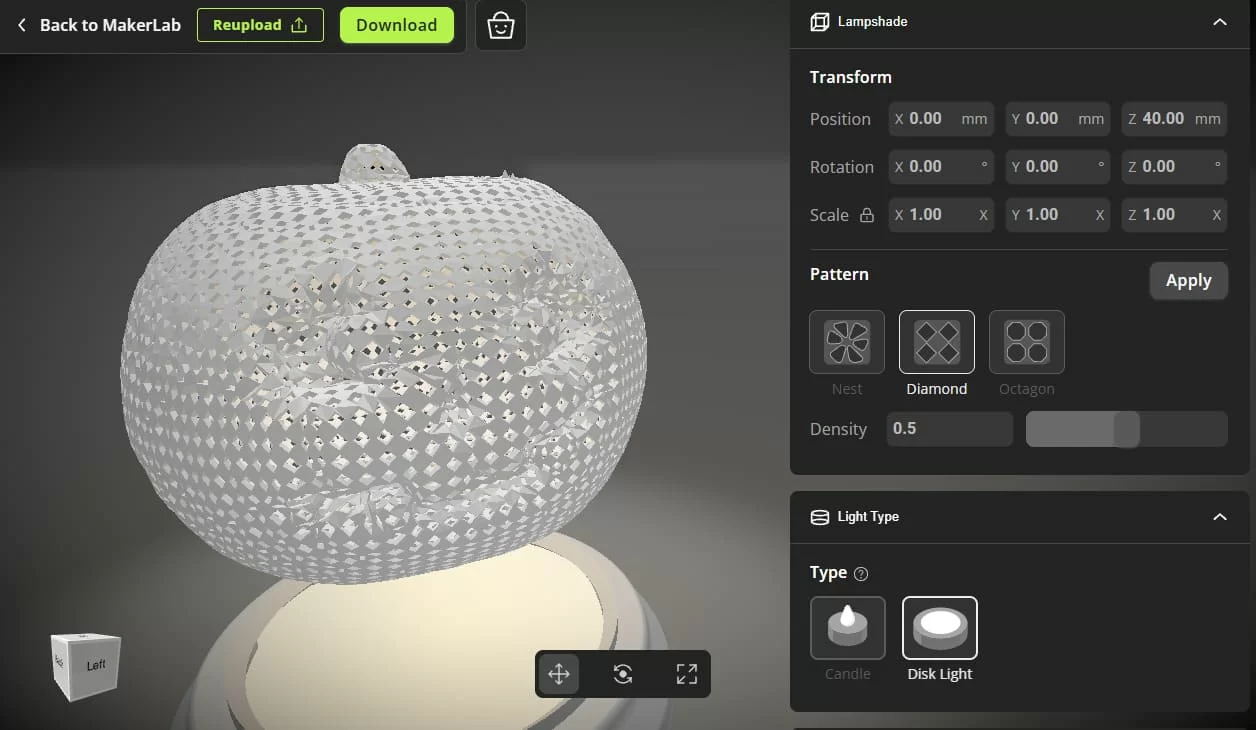Edit Position Z field
Image resolution: width=1256 pixels, height=730 pixels.
coord(1174,119)
